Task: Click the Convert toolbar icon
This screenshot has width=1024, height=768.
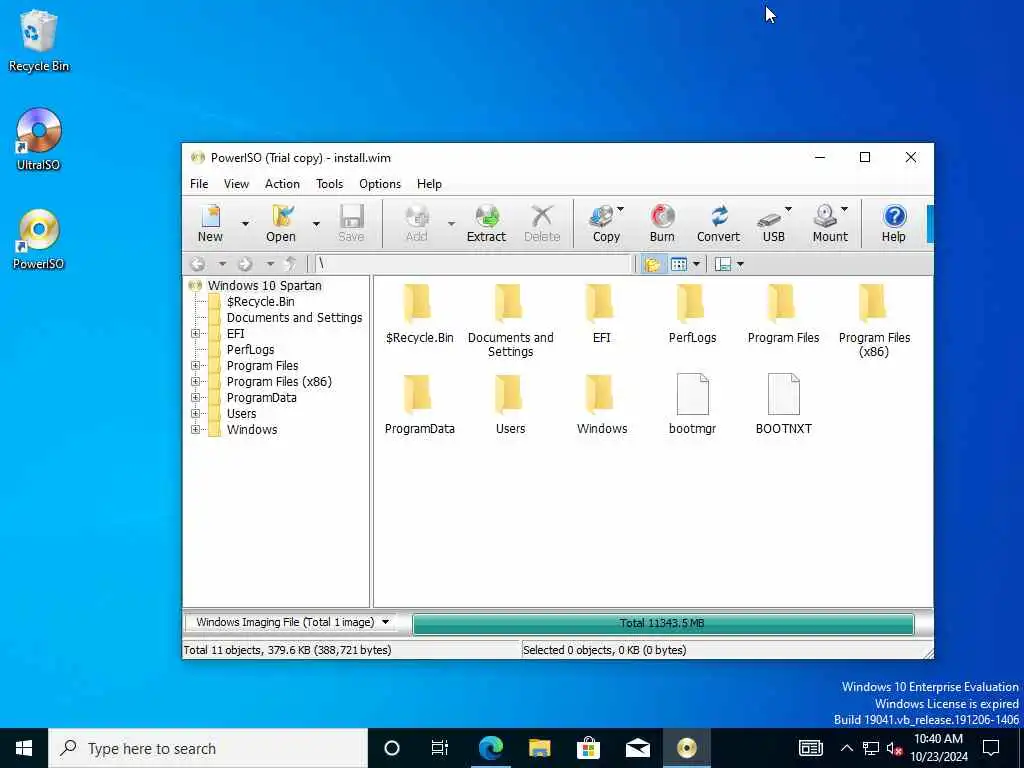Action: pyautogui.click(x=718, y=223)
